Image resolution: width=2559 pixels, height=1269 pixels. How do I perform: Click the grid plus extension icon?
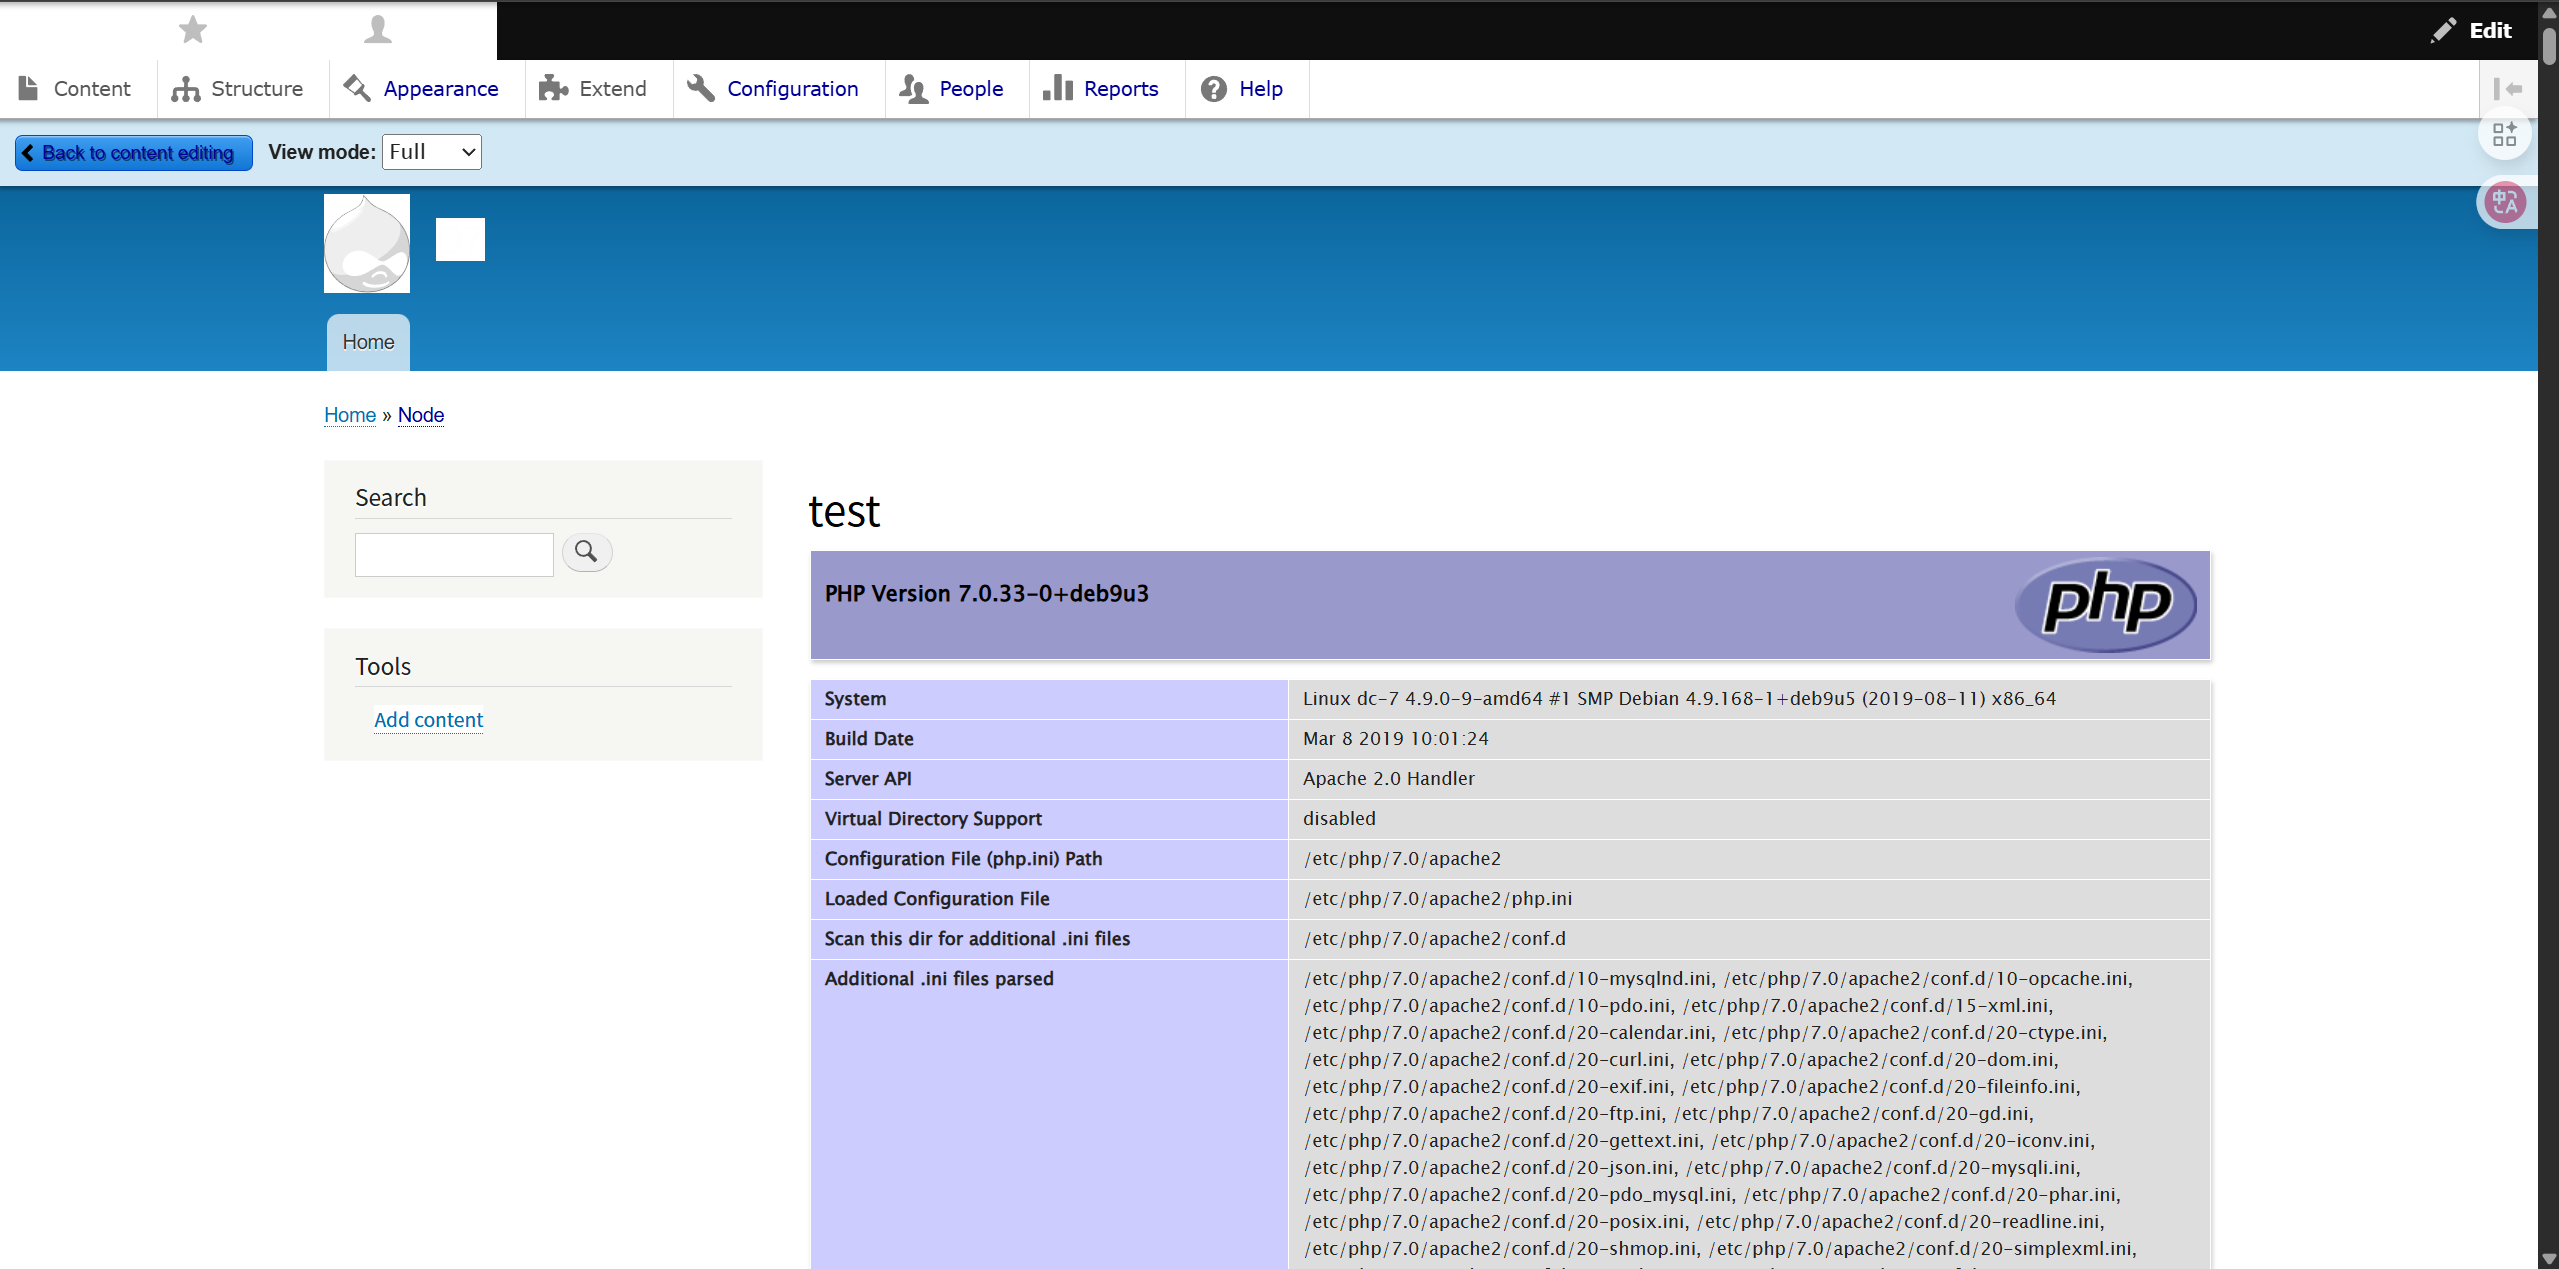(x=2505, y=135)
